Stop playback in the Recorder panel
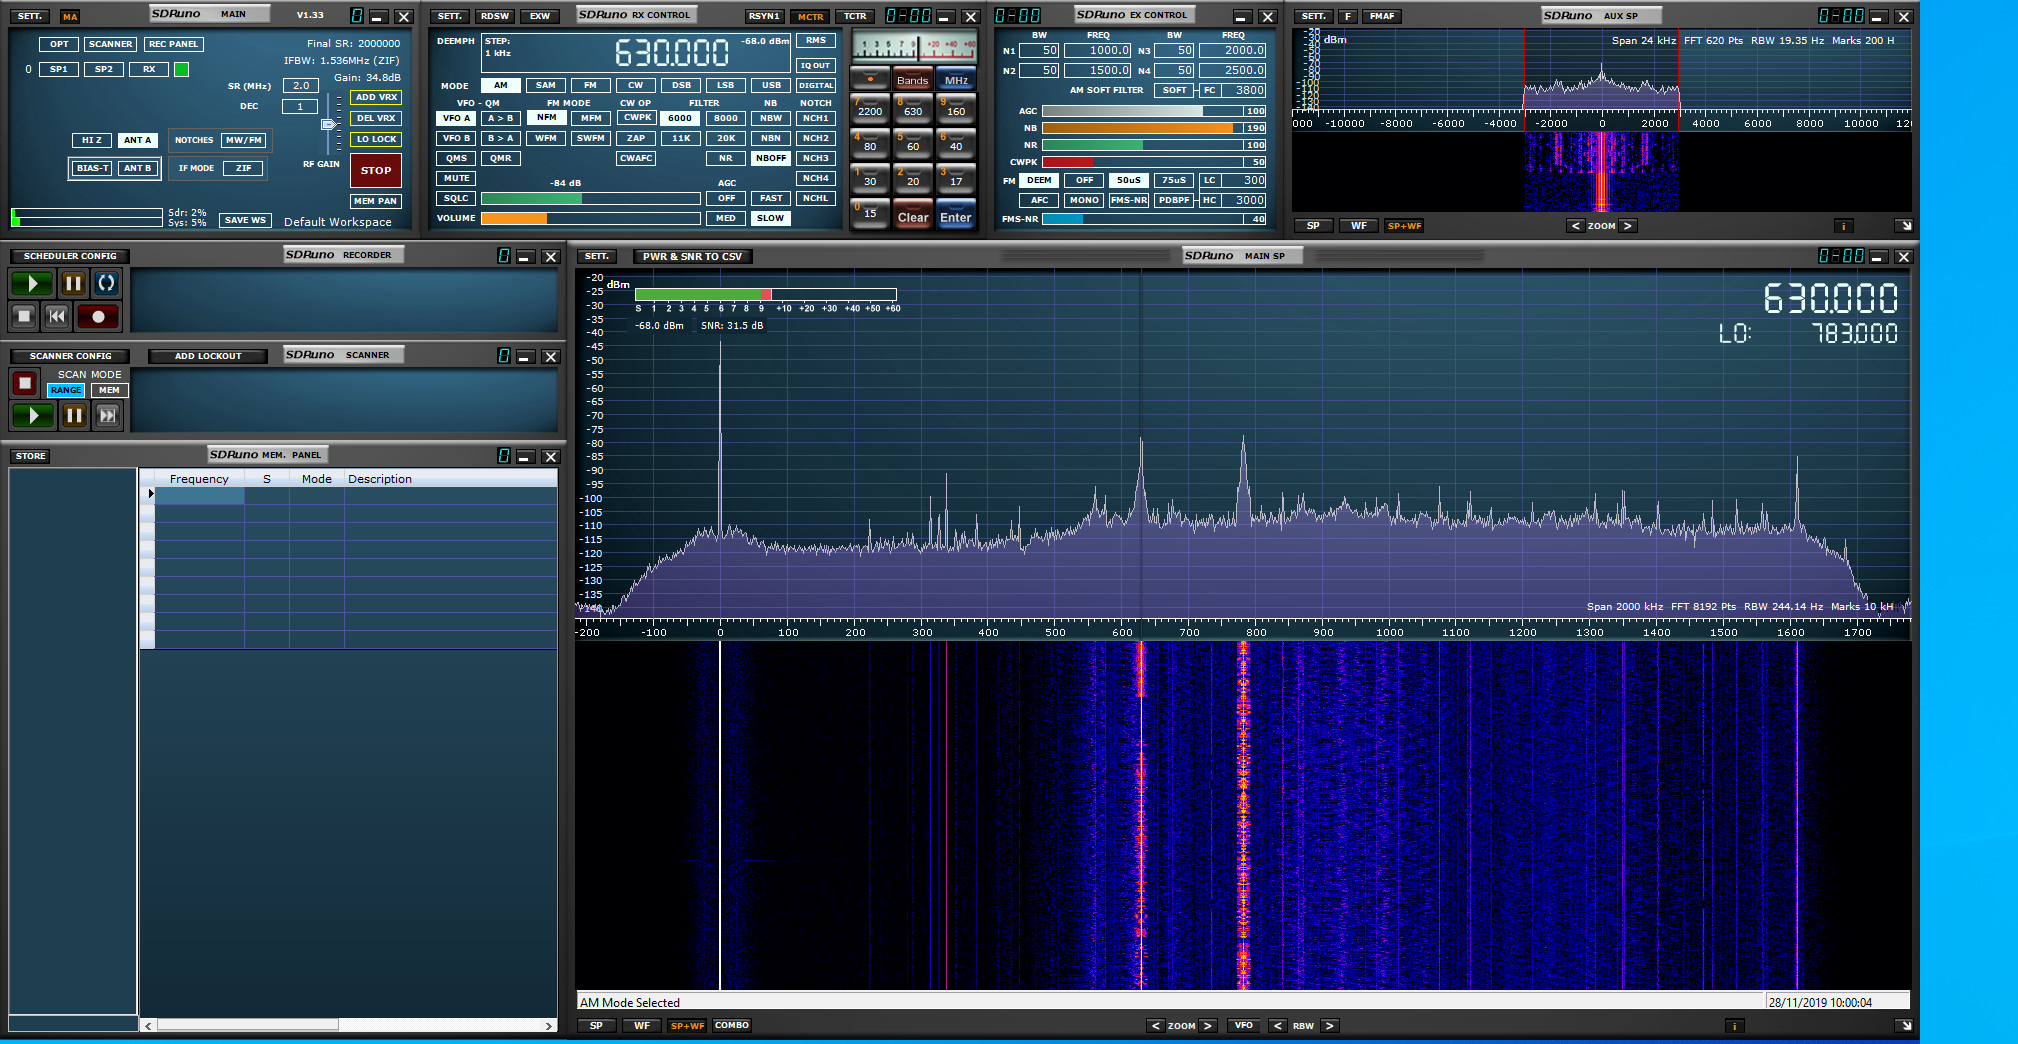 point(24,317)
